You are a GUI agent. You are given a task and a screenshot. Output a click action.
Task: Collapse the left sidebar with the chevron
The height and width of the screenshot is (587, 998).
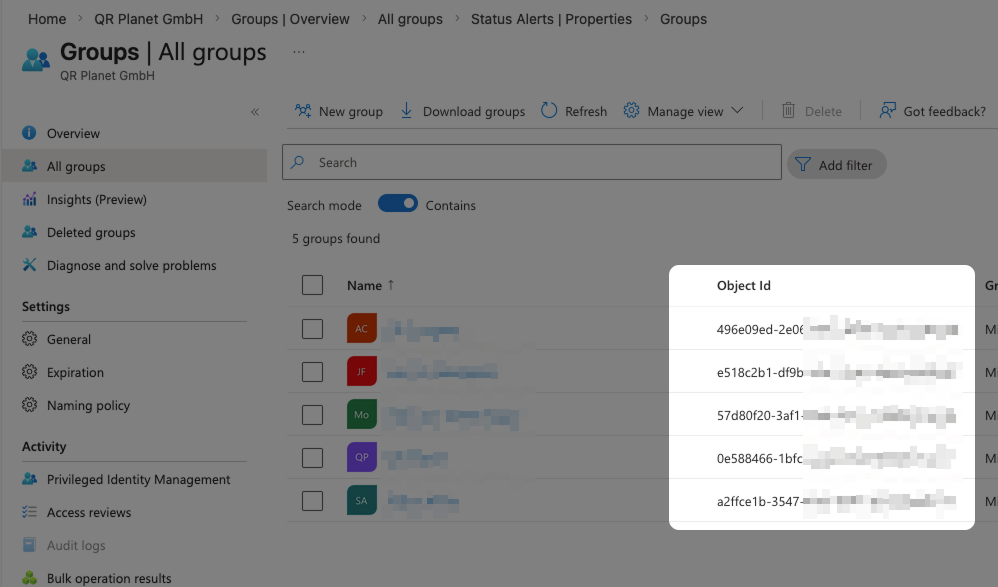(255, 112)
